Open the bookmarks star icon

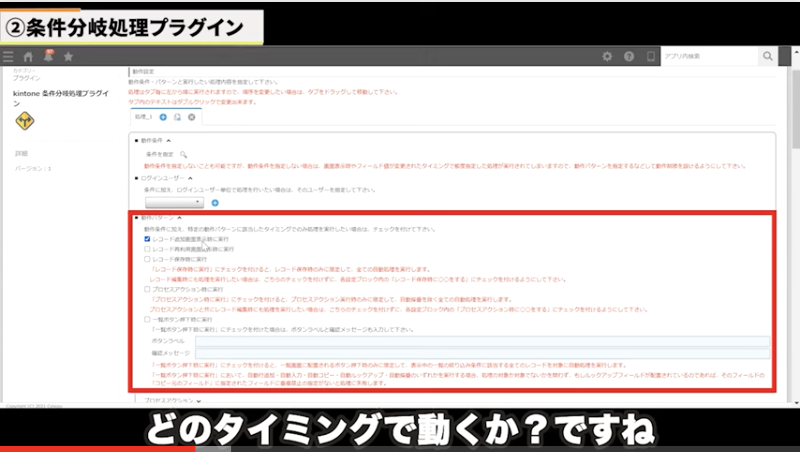pos(68,57)
